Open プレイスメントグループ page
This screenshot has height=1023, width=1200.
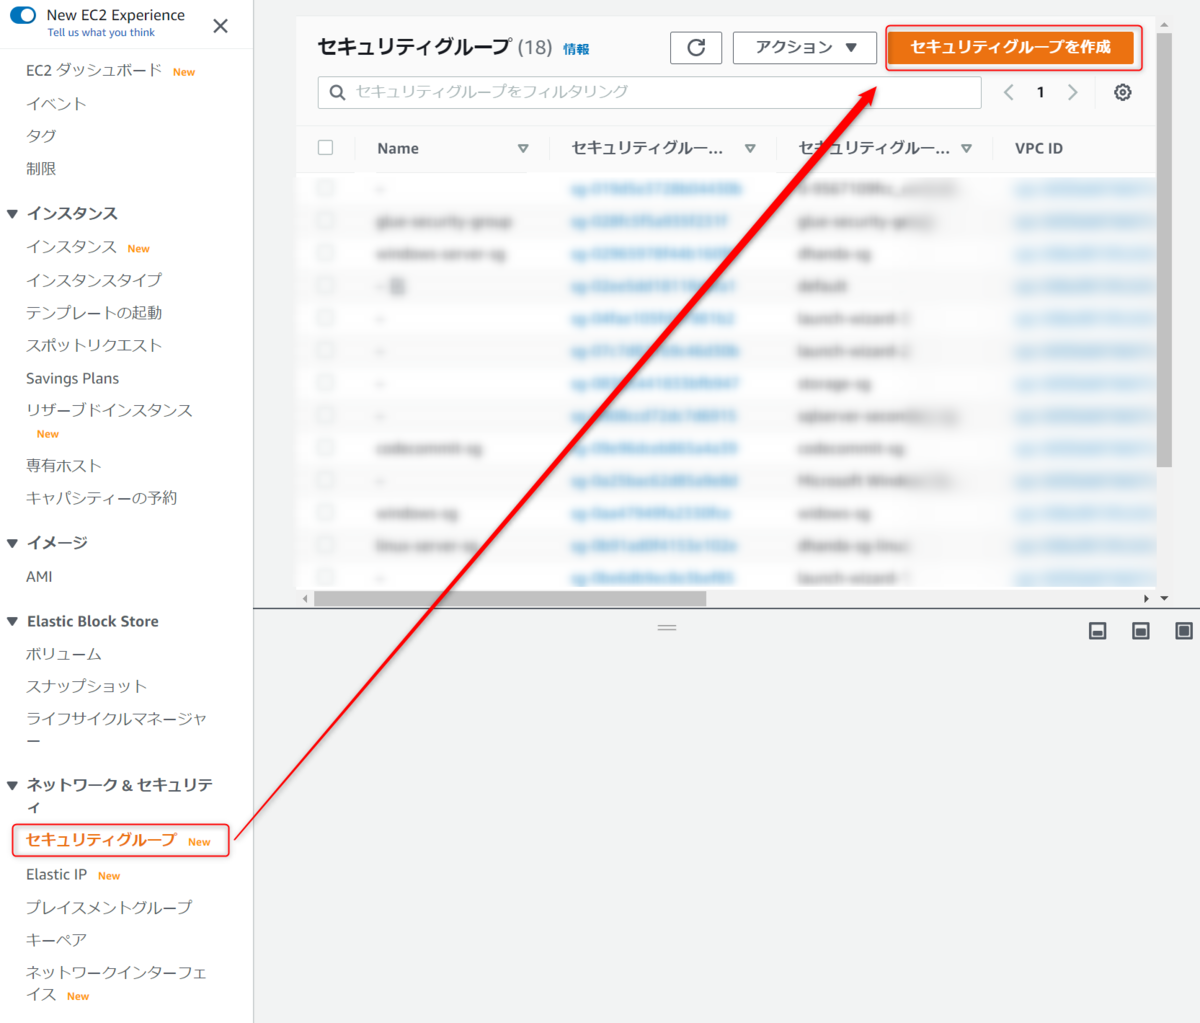coord(109,907)
